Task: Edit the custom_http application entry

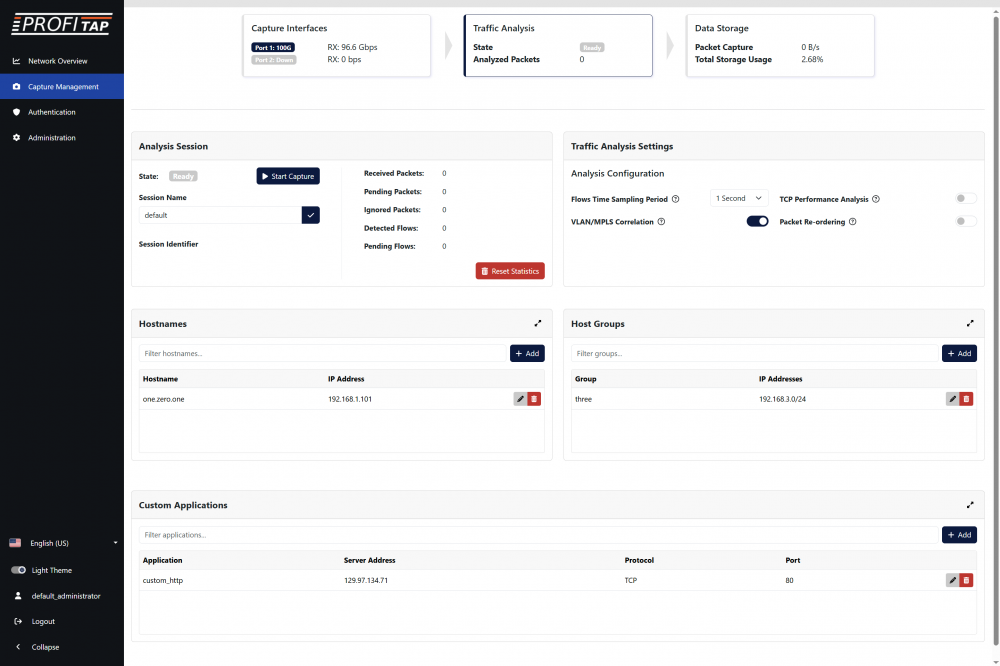Action: click(952, 580)
